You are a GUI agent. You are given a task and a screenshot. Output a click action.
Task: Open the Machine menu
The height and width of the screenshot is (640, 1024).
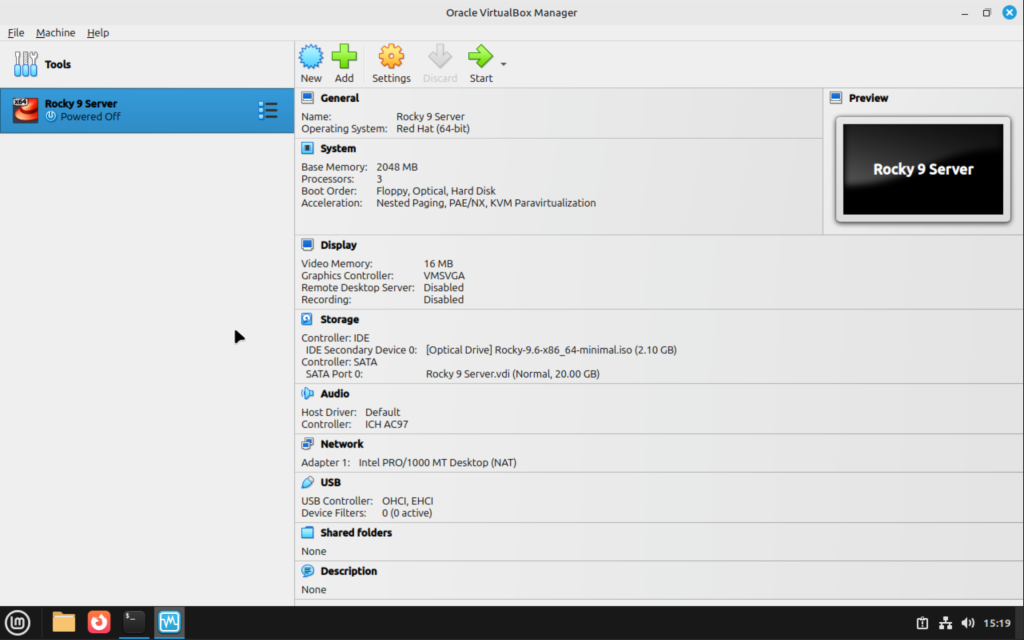55,32
